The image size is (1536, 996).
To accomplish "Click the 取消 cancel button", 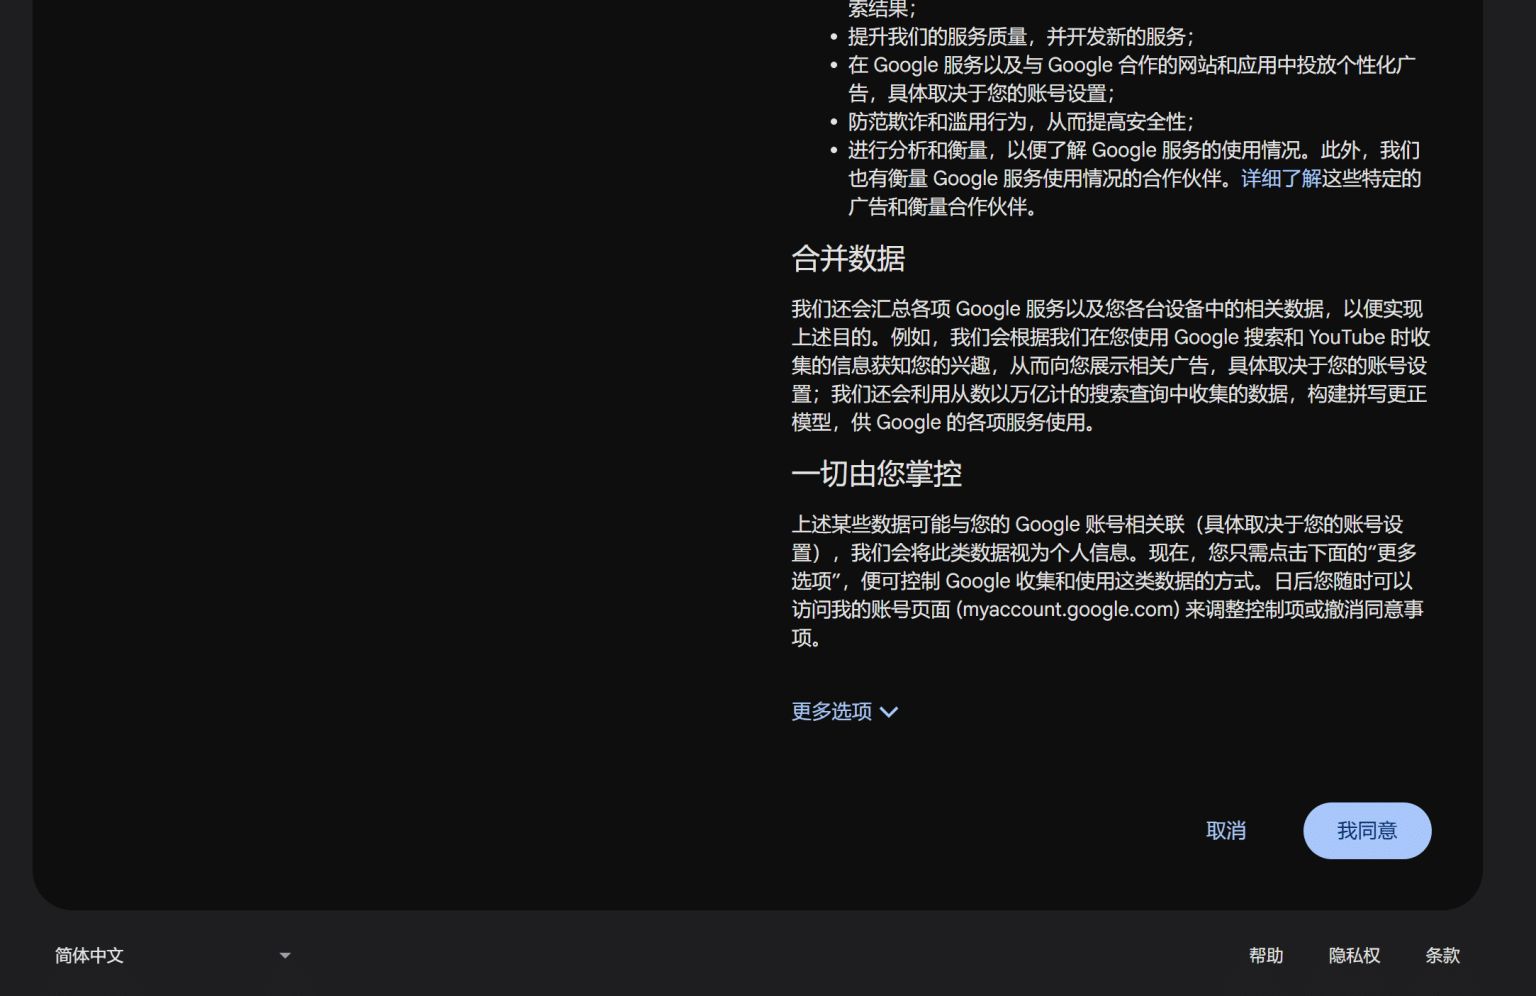I will (1226, 830).
